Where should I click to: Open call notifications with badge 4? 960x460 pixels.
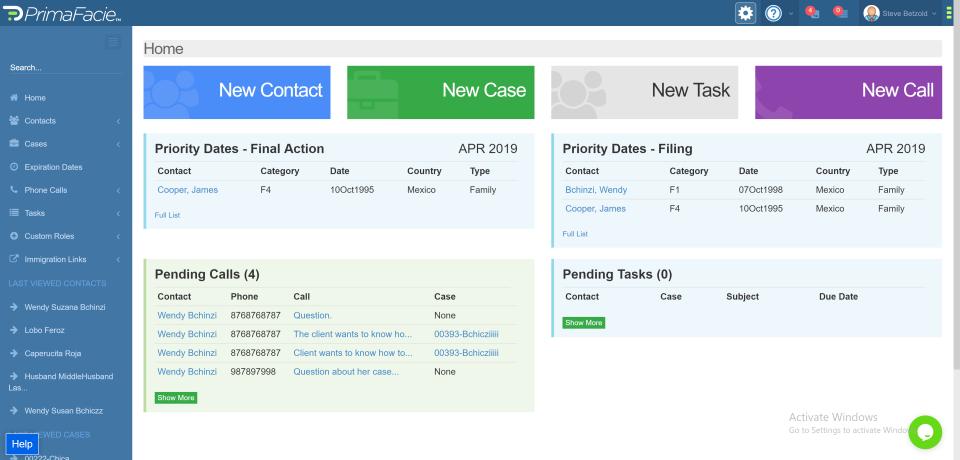[x=812, y=13]
